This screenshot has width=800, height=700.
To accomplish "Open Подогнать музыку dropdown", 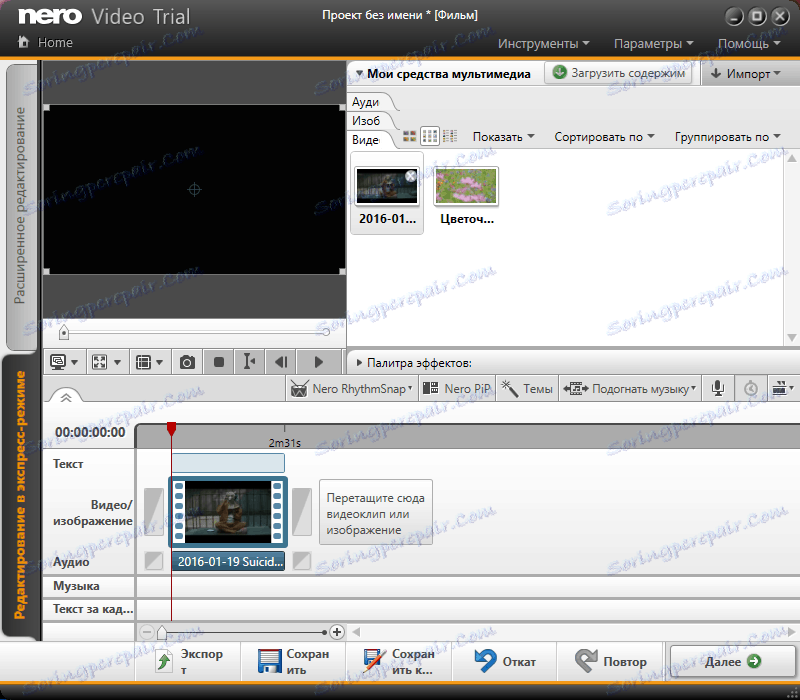I will tap(630, 389).
